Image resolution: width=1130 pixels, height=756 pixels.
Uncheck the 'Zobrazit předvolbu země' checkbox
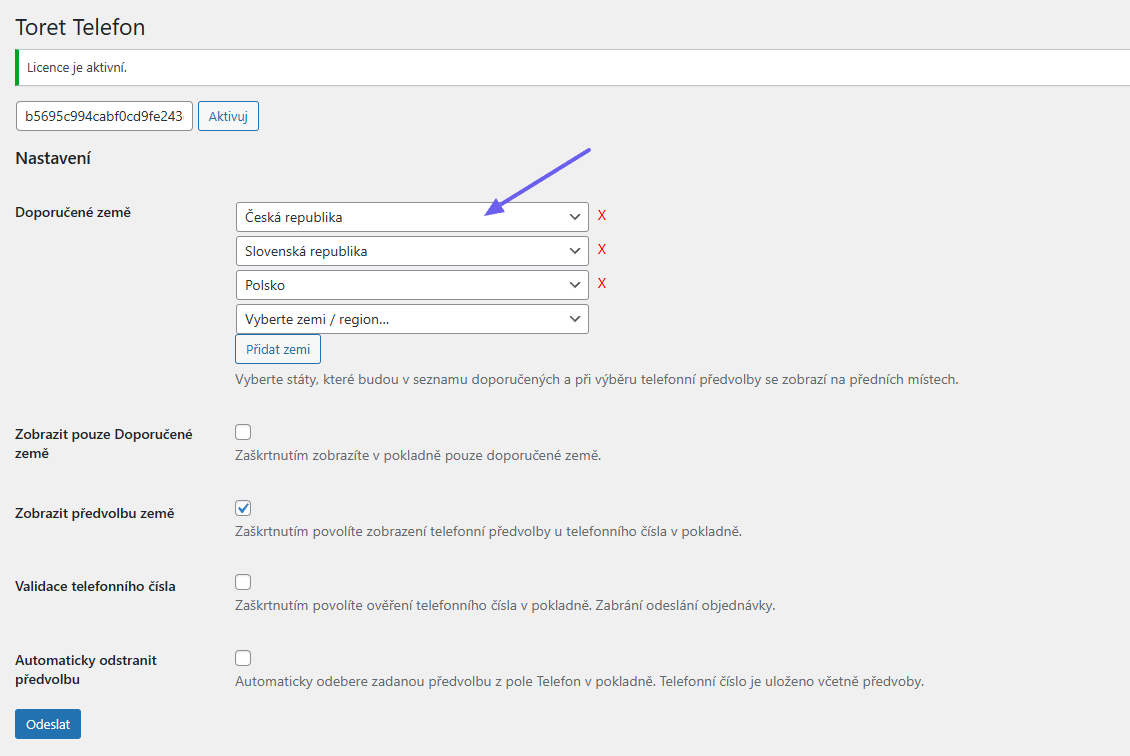[243, 508]
